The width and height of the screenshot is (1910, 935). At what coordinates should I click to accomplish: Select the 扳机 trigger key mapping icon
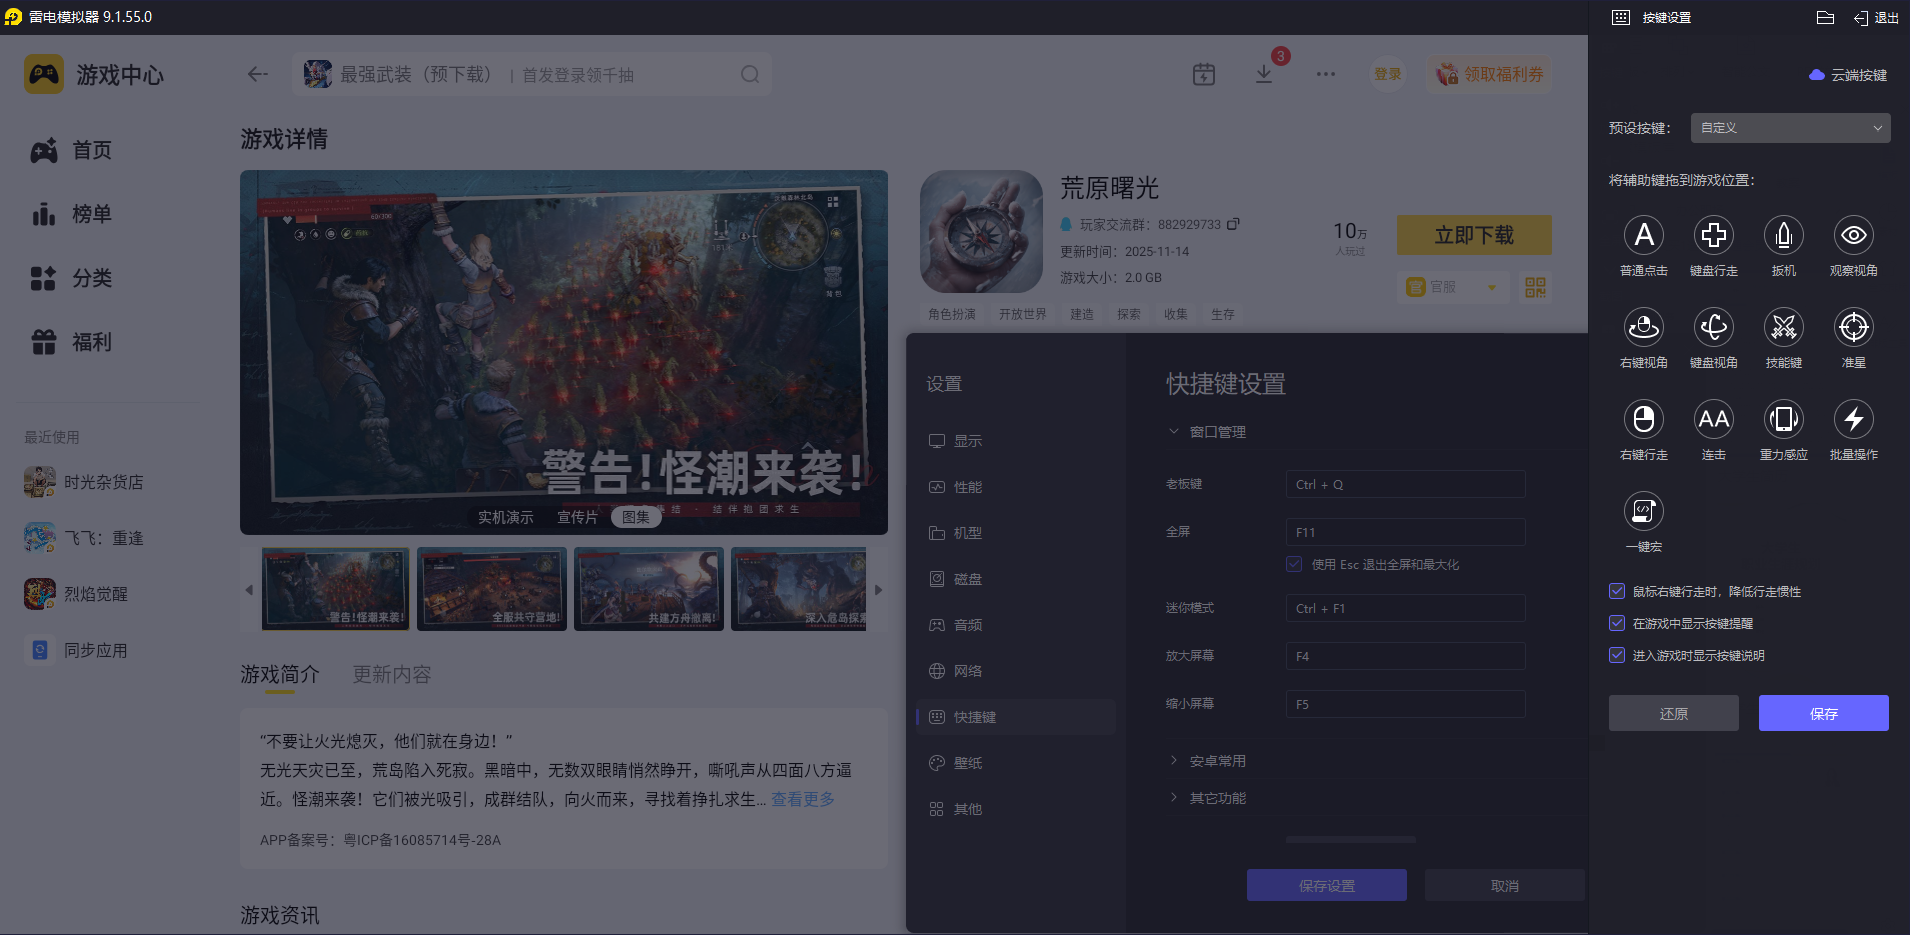[1784, 235]
